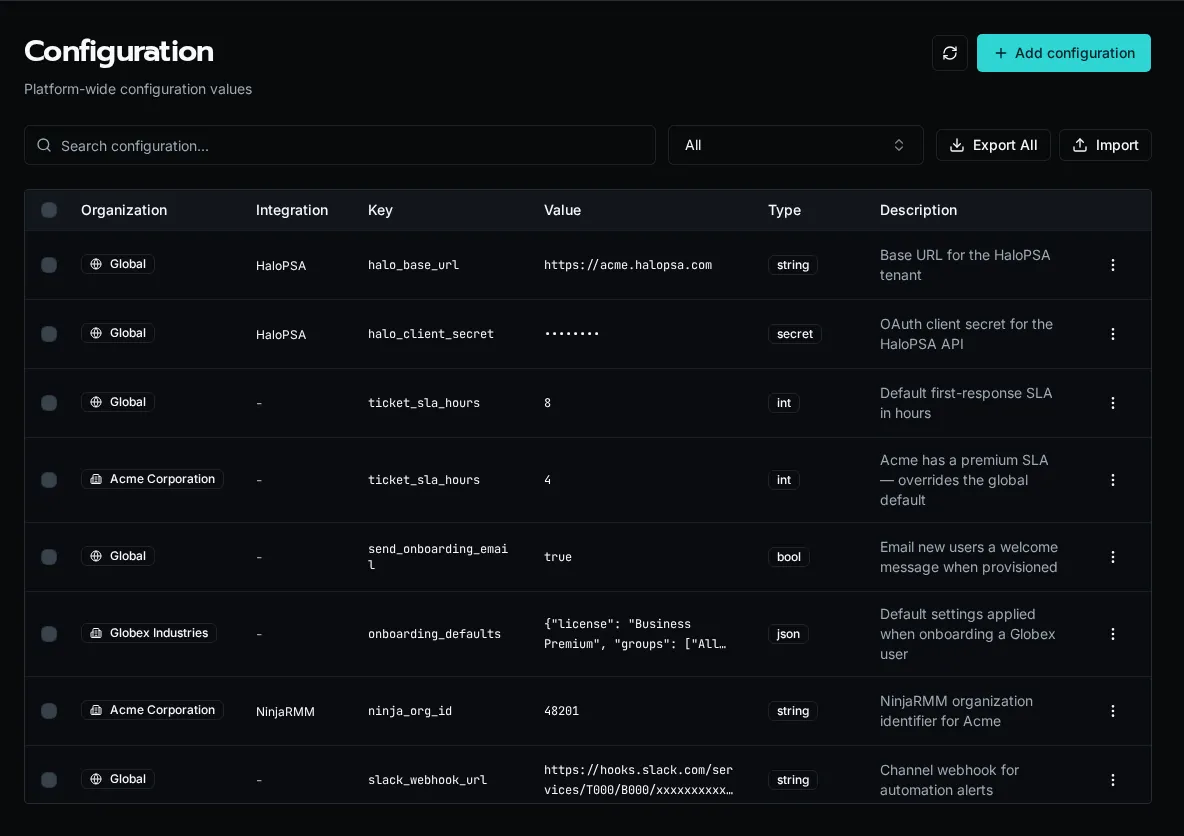Click the globe icon in halo_base_url row
The width and height of the screenshot is (1184, 836).
(96, 264)
